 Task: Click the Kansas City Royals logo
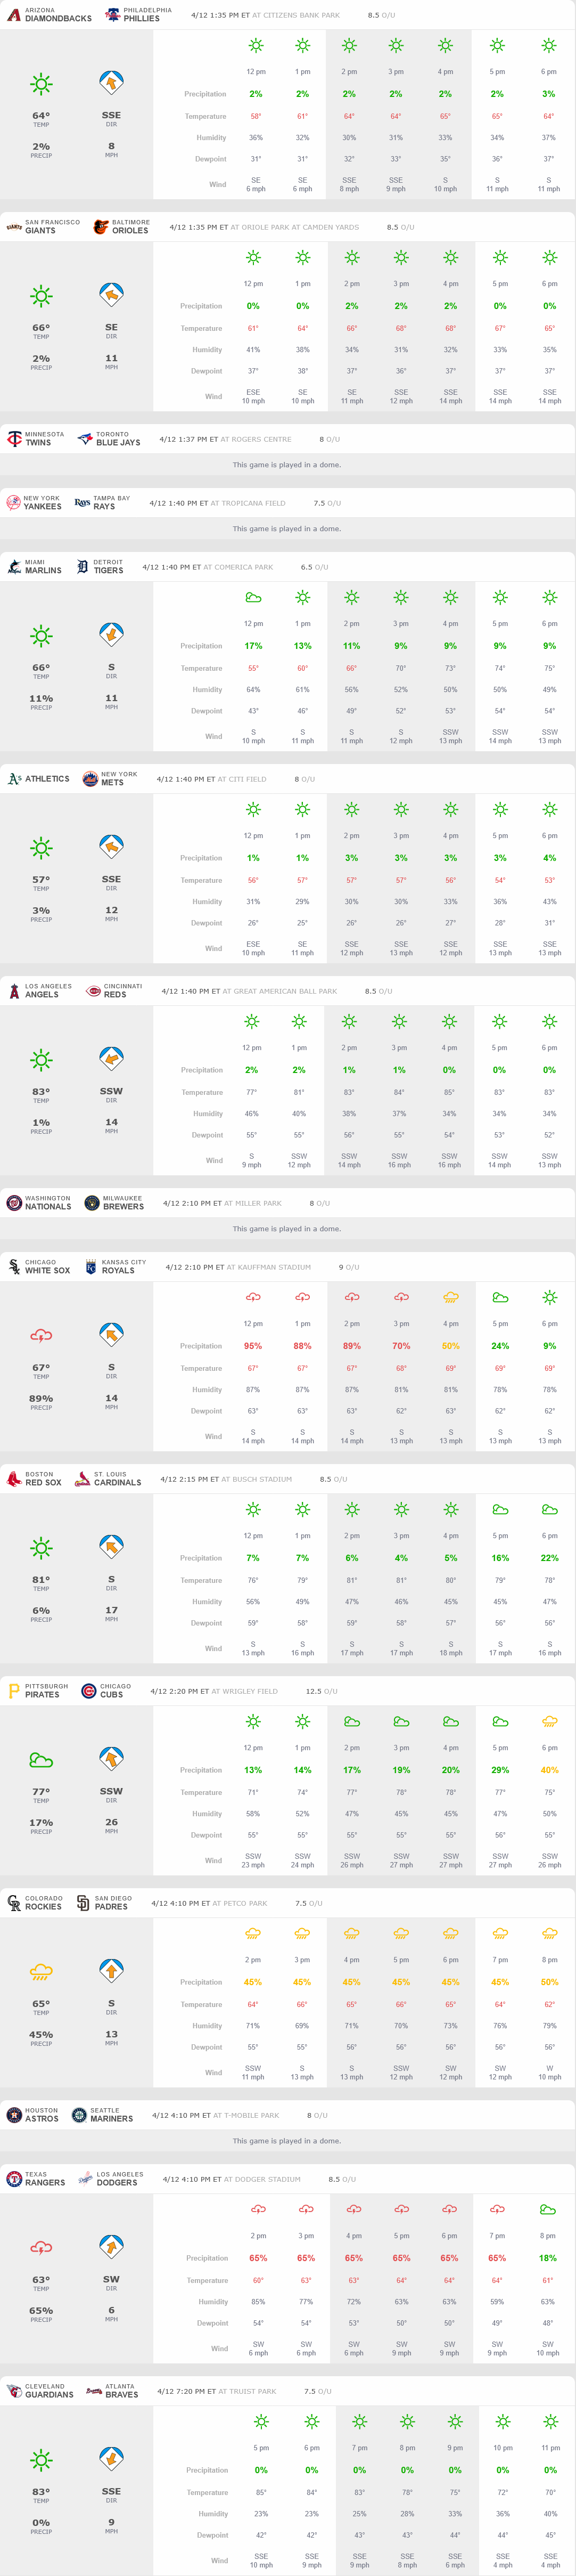click(x=91, y=1267)
